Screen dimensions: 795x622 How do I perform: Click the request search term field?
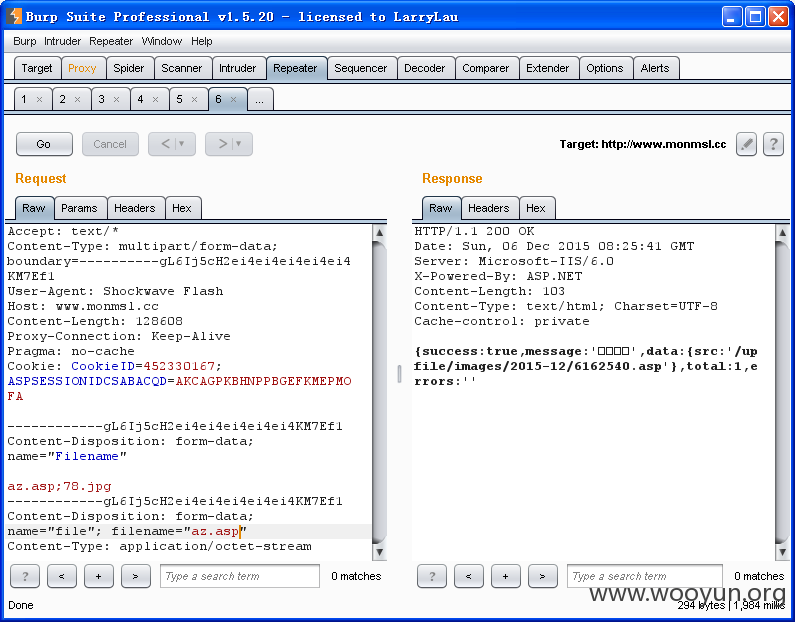[x=240, y=576]
